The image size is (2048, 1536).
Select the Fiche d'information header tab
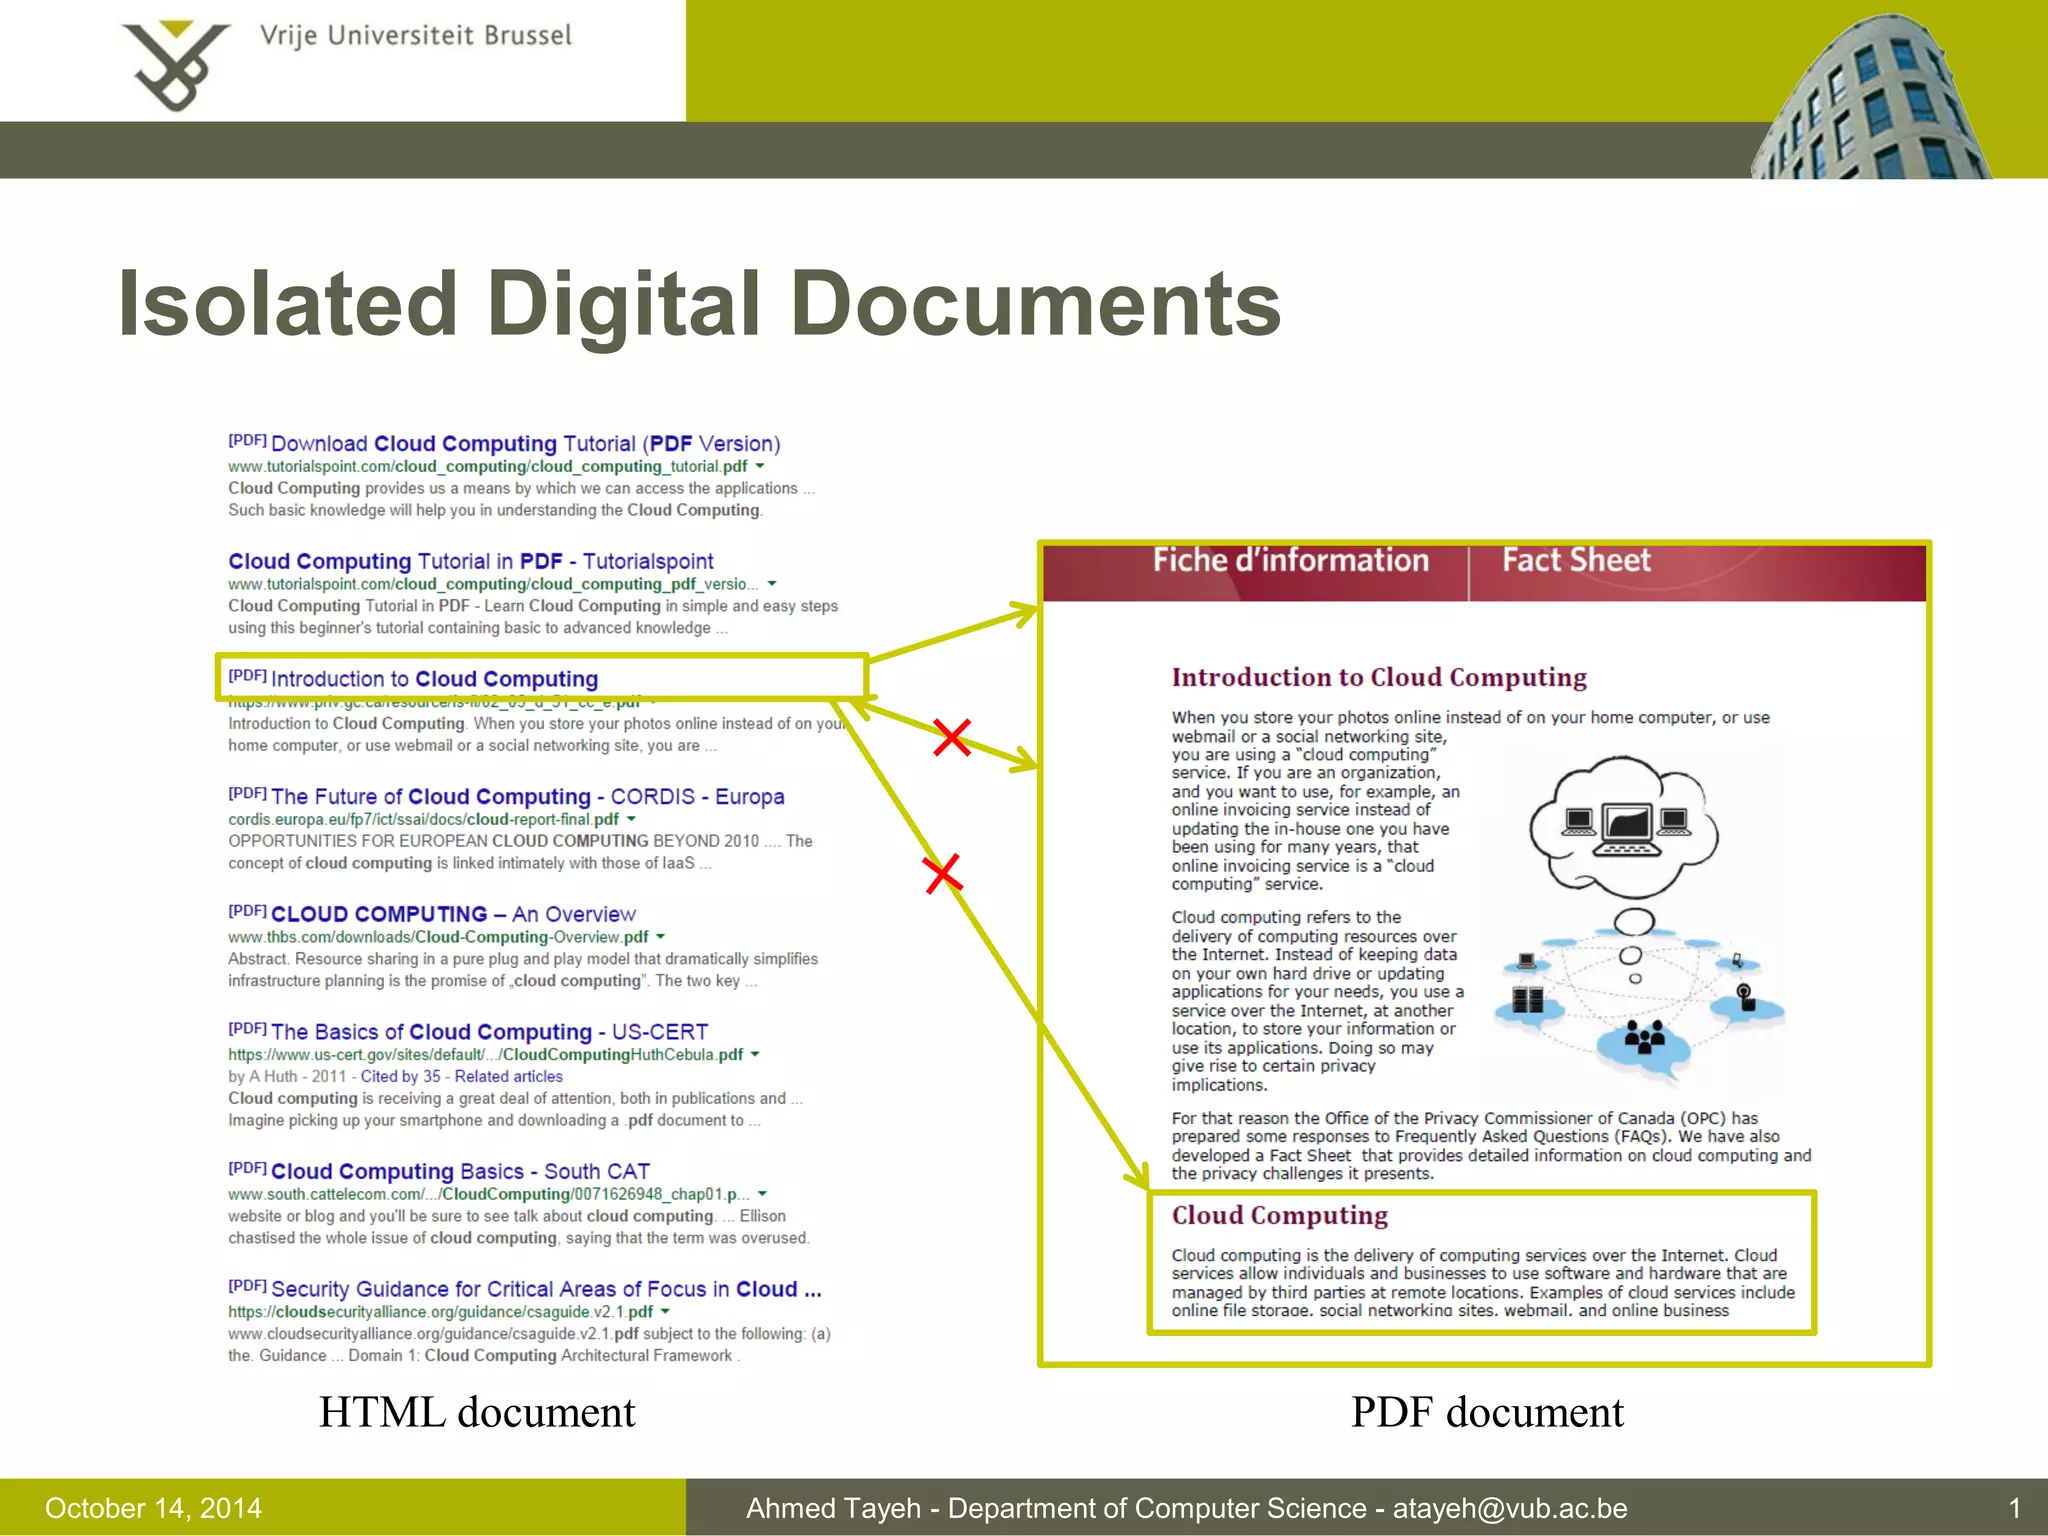(x=1290, y=561)
